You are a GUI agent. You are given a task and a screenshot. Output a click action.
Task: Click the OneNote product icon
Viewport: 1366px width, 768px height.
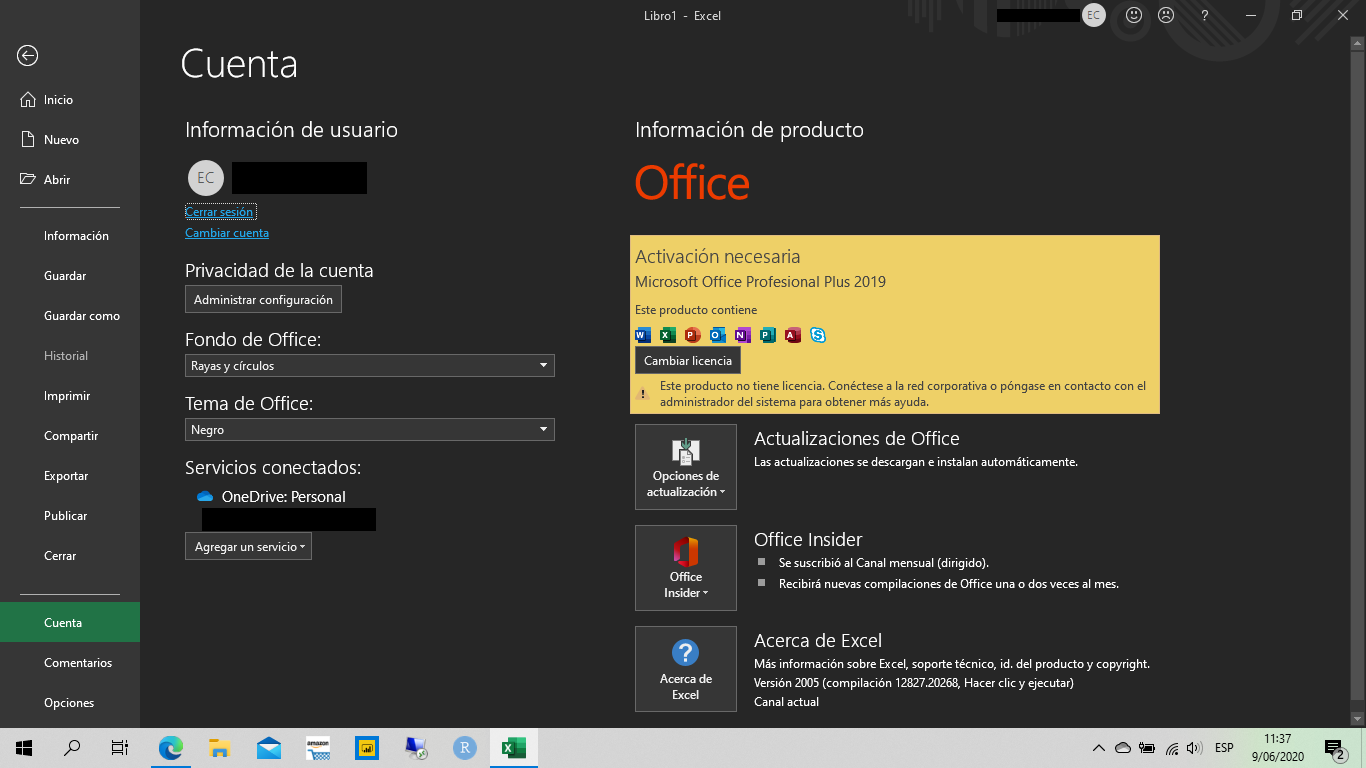[743, 335]
